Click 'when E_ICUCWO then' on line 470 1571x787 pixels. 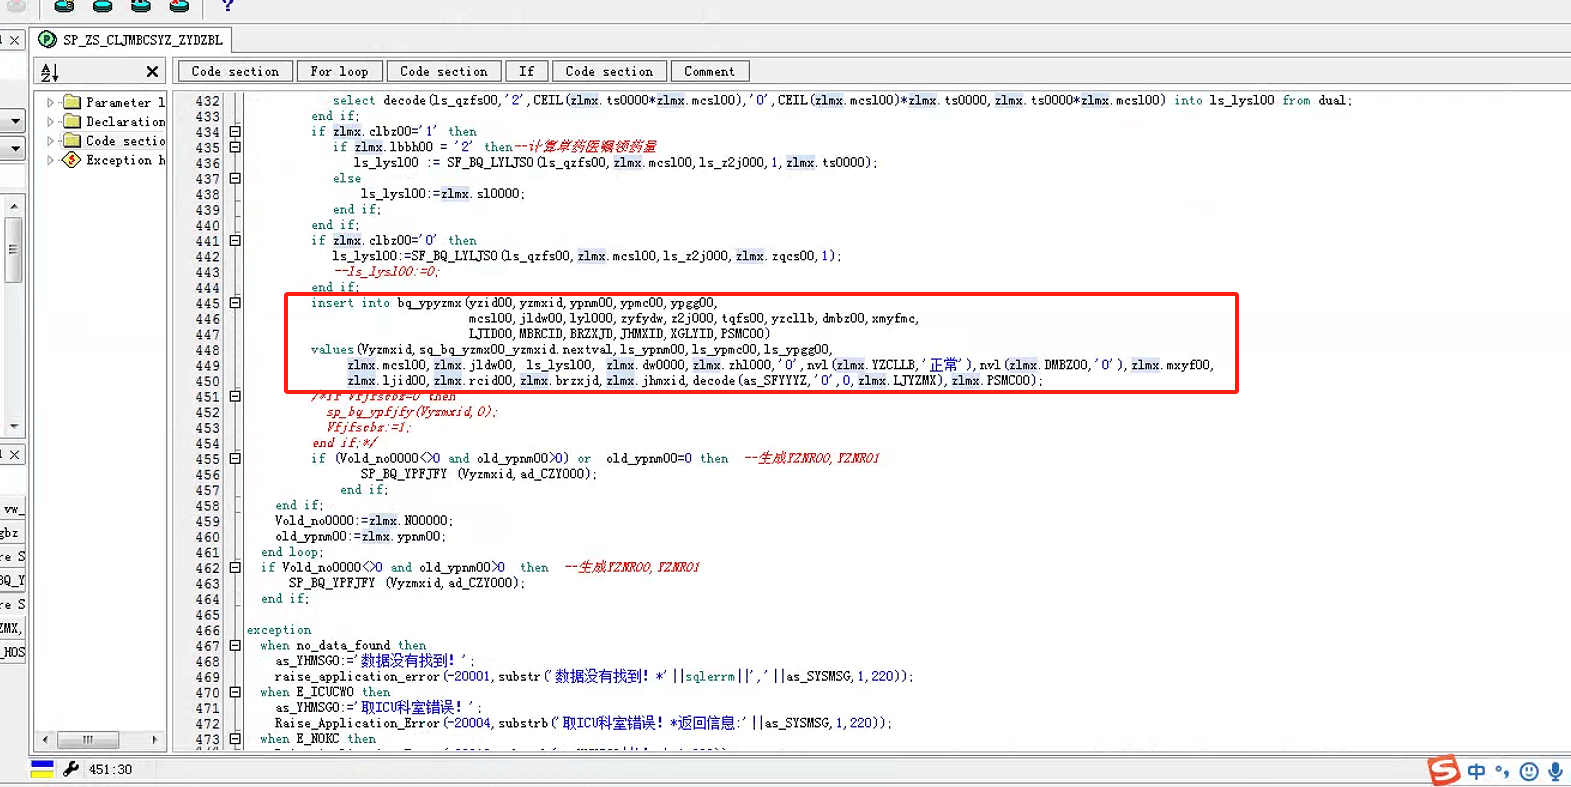(325, 692)
